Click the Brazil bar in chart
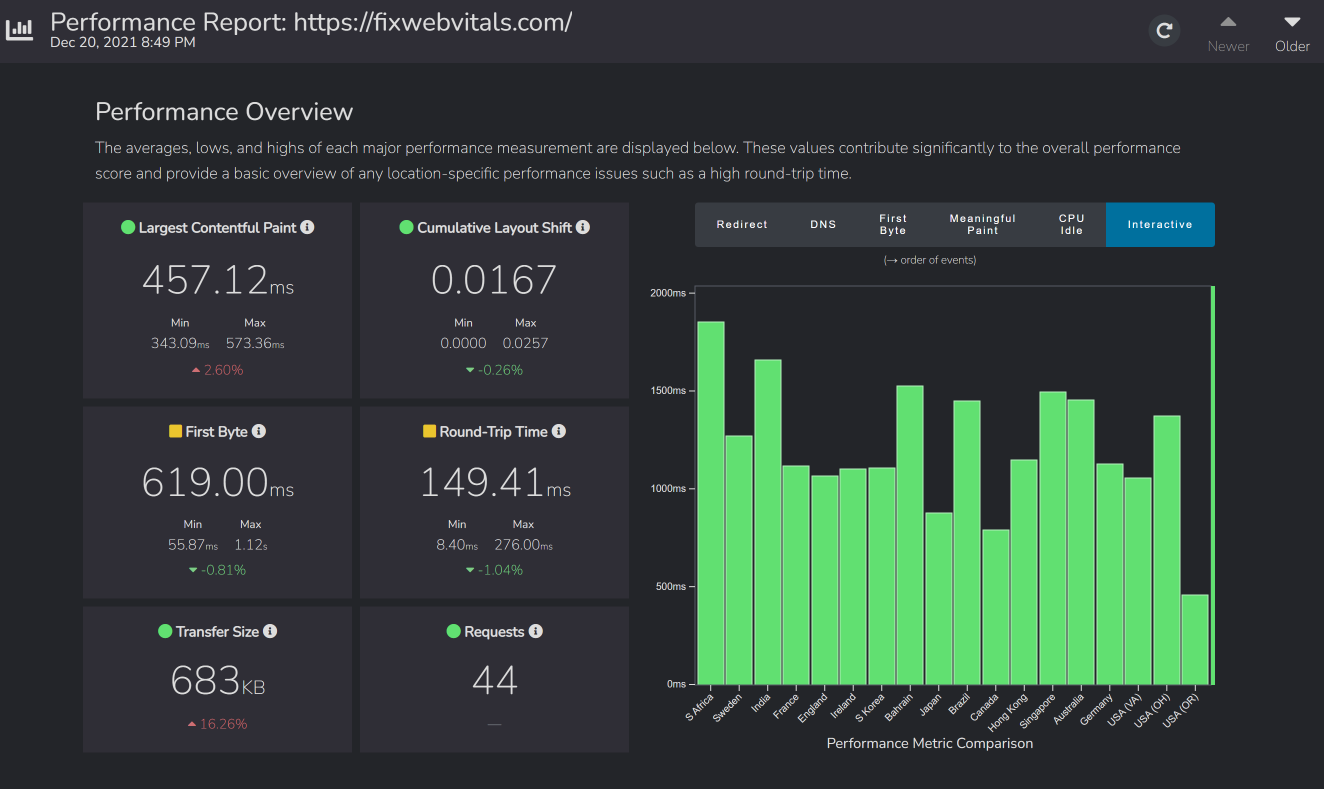Screen dimensions: 1324x789 coord(967,543)
